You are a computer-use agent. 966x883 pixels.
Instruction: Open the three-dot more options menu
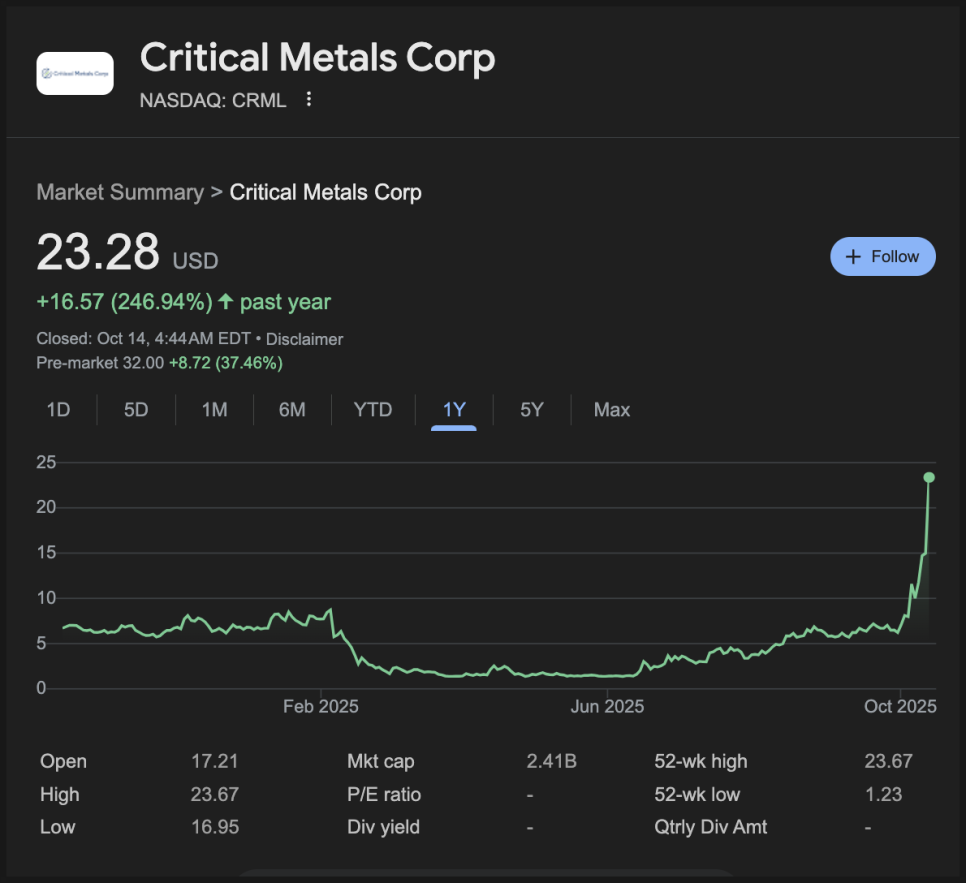[309, 99]
